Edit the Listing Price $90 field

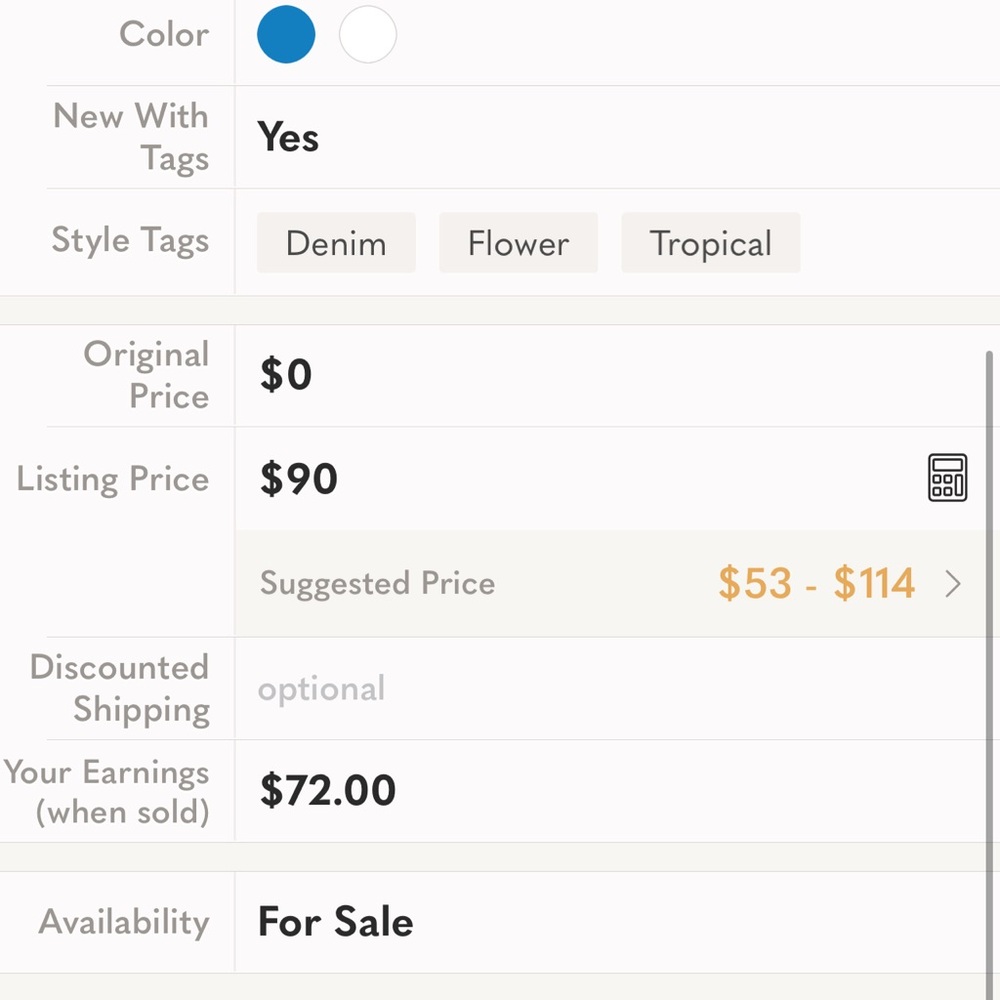299,479
